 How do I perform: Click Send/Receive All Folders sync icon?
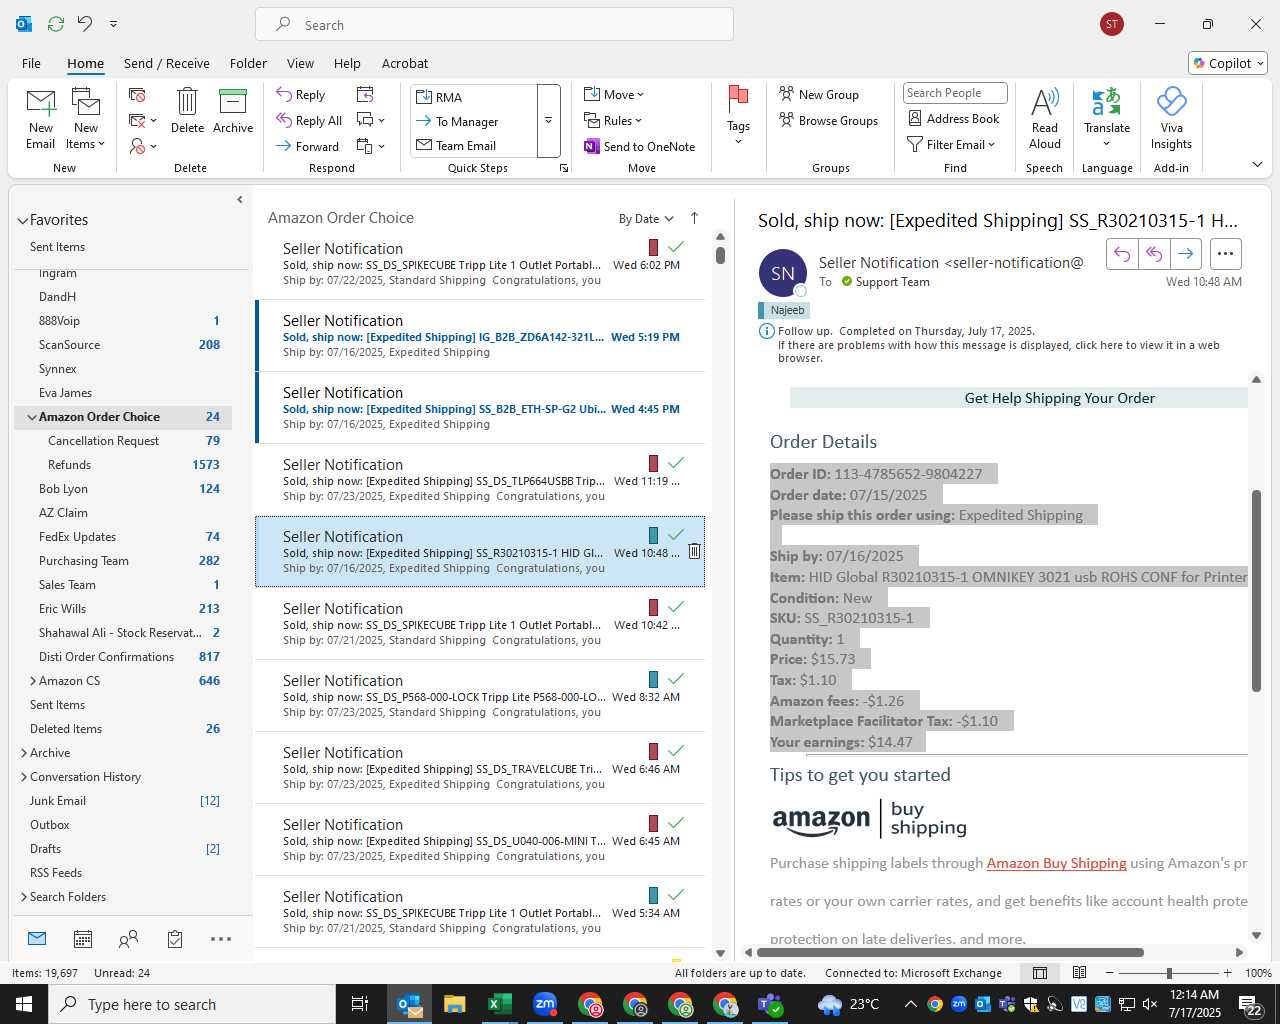pyautogui.click(x=56, y=23)
